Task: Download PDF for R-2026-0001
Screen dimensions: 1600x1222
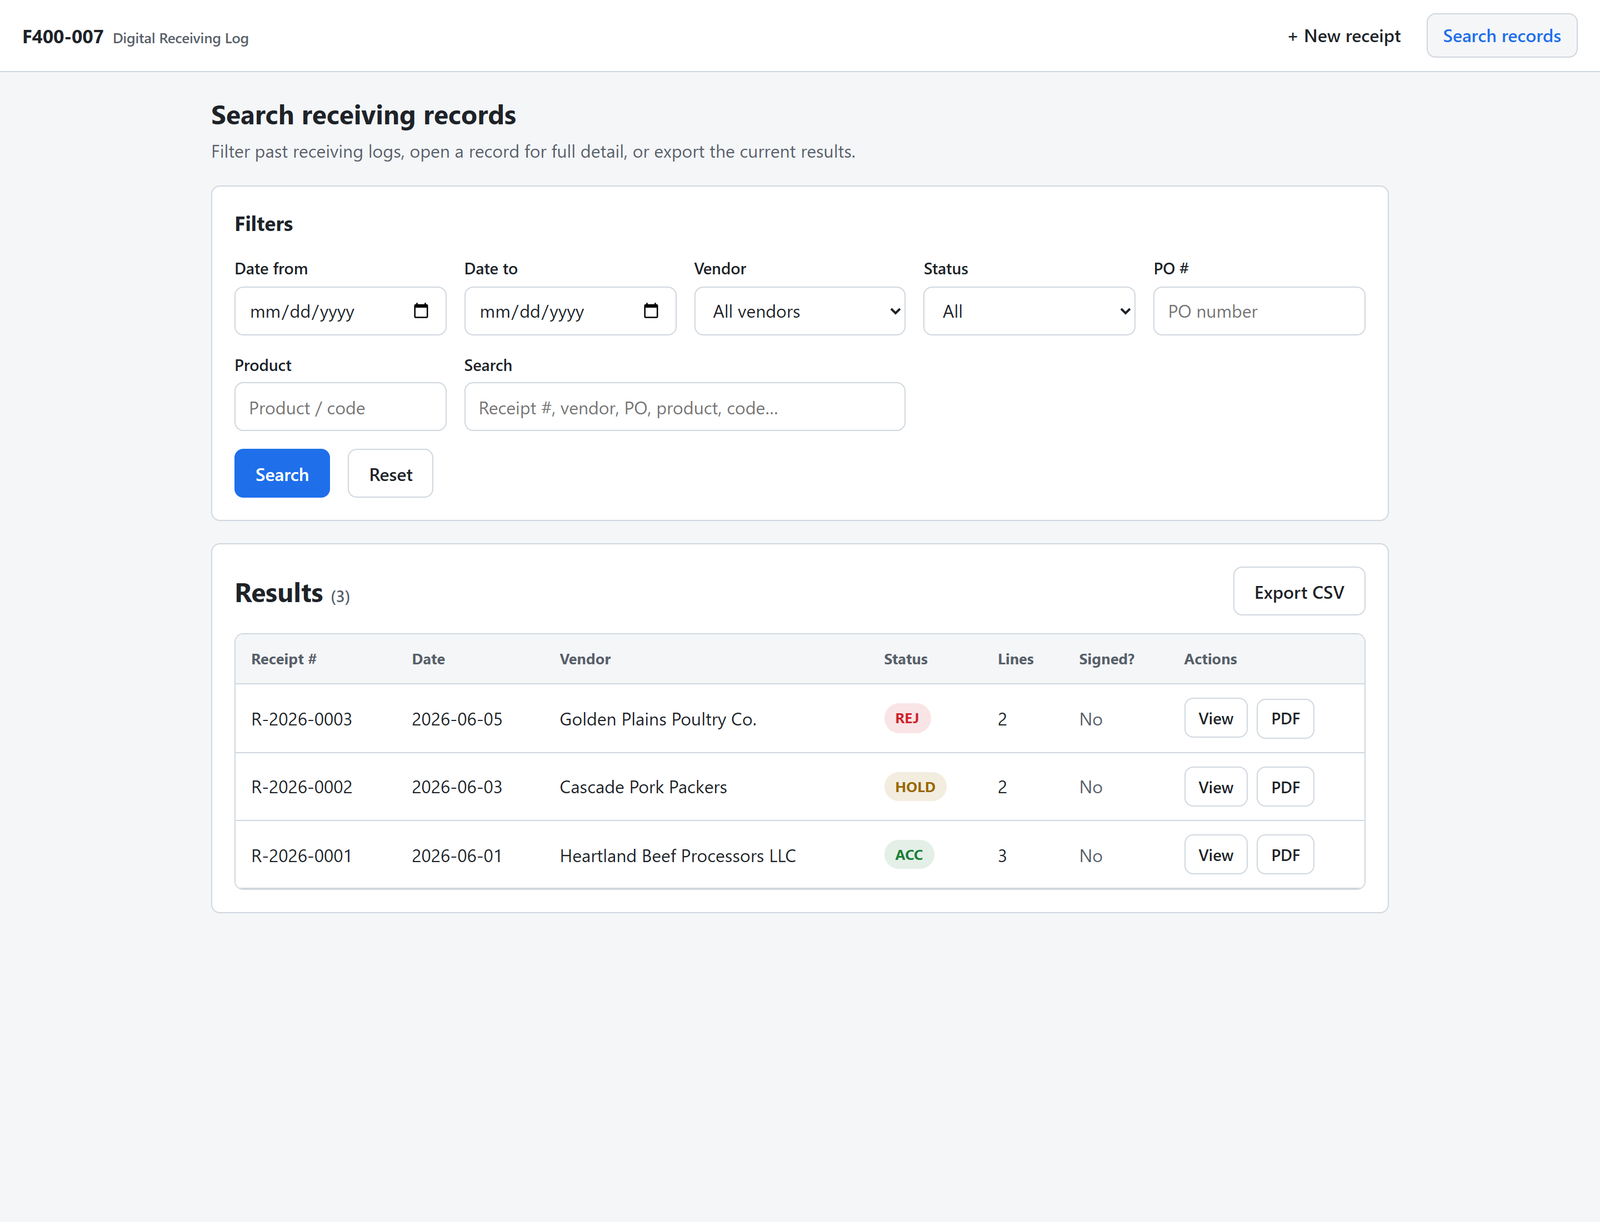Action: tap(1285, 855)
